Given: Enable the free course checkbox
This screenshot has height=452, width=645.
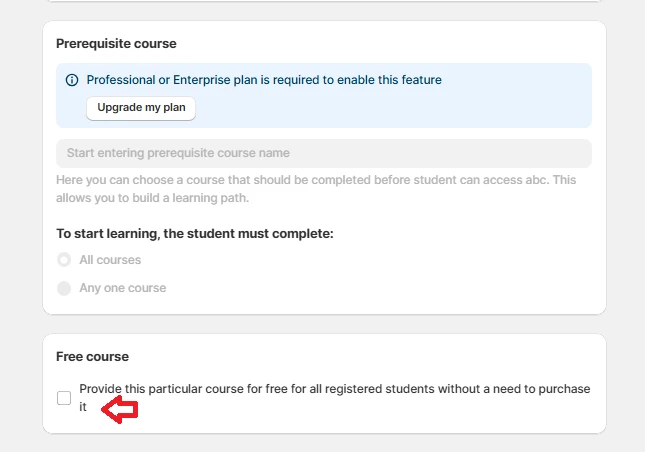Looking at the screenshot, I should (x=64, y=398).
